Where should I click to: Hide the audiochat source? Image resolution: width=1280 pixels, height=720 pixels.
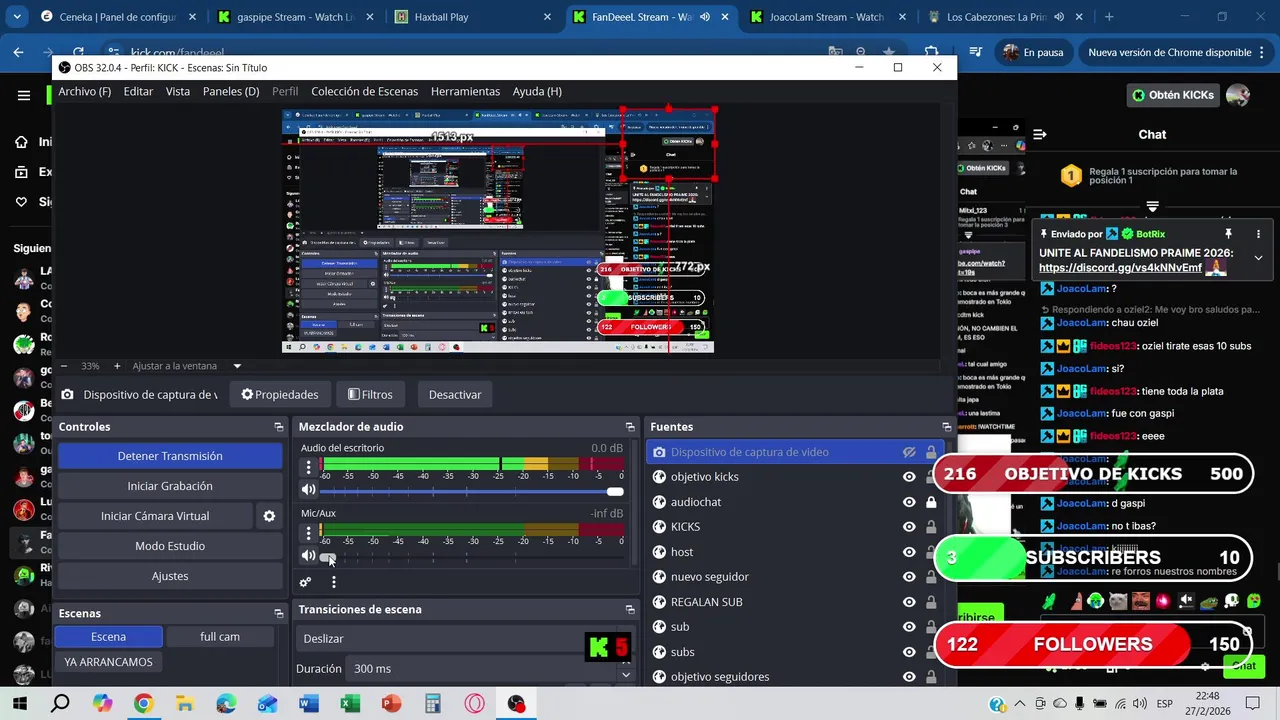click(x=909, y=502)
